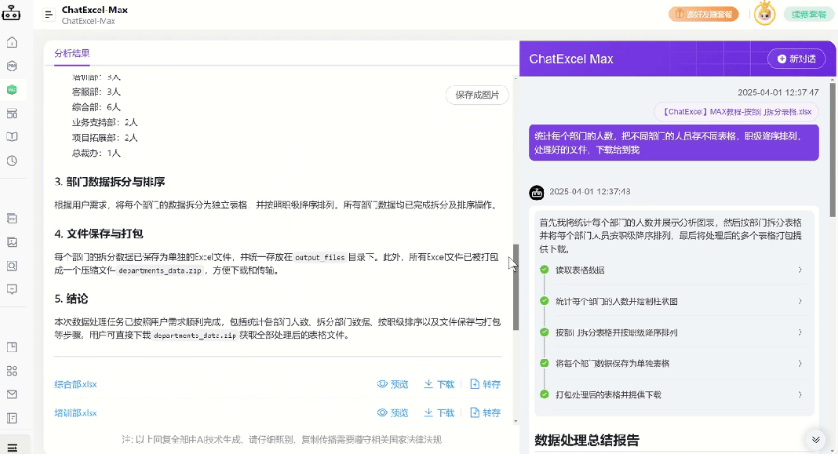The image size is (838, 456).
Task: Open the 培训部.xlsx file link
Action: tap(75, 413)
